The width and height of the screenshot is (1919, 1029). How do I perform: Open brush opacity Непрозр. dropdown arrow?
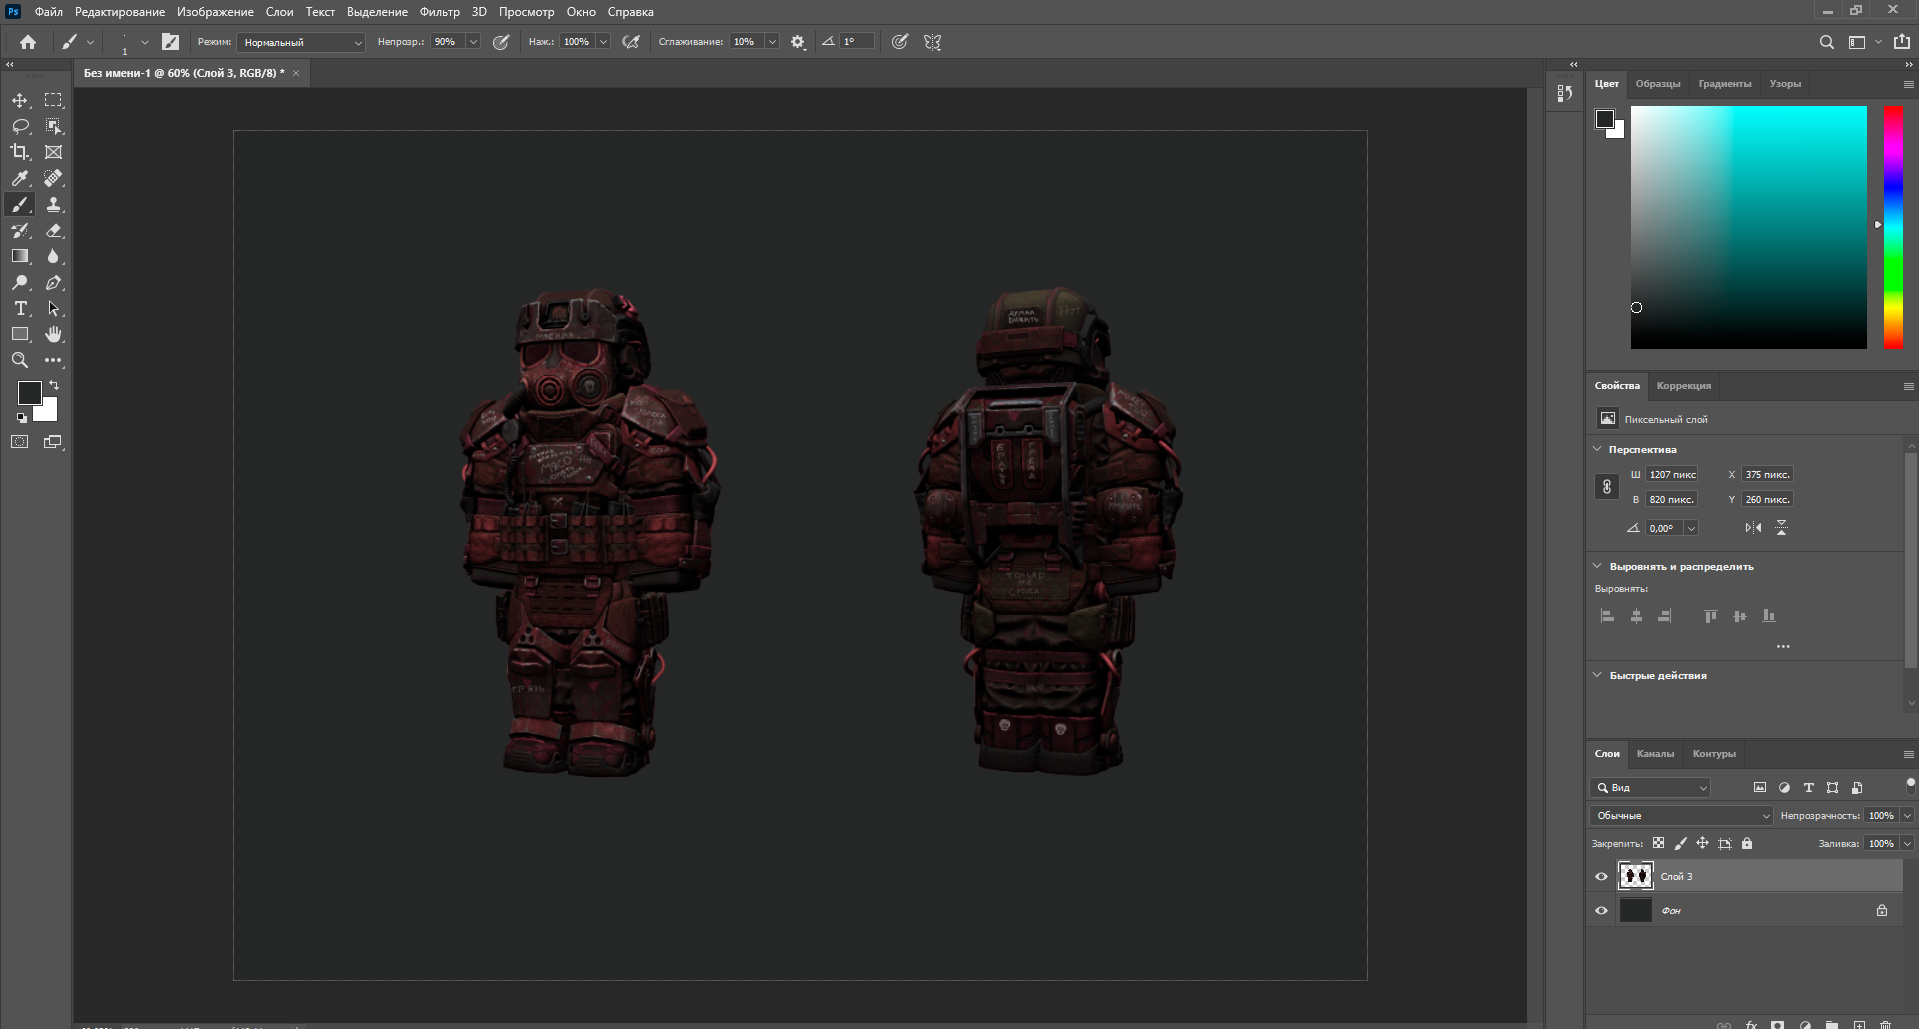tap(473, 42)
